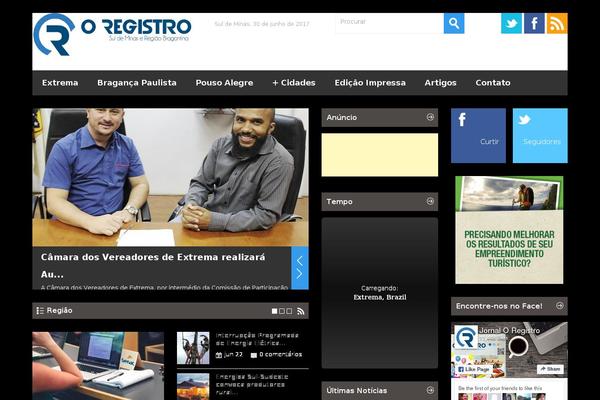Open the Contato menu item
This screenshot has height=400, width=600.
click(x=493, y=83)
